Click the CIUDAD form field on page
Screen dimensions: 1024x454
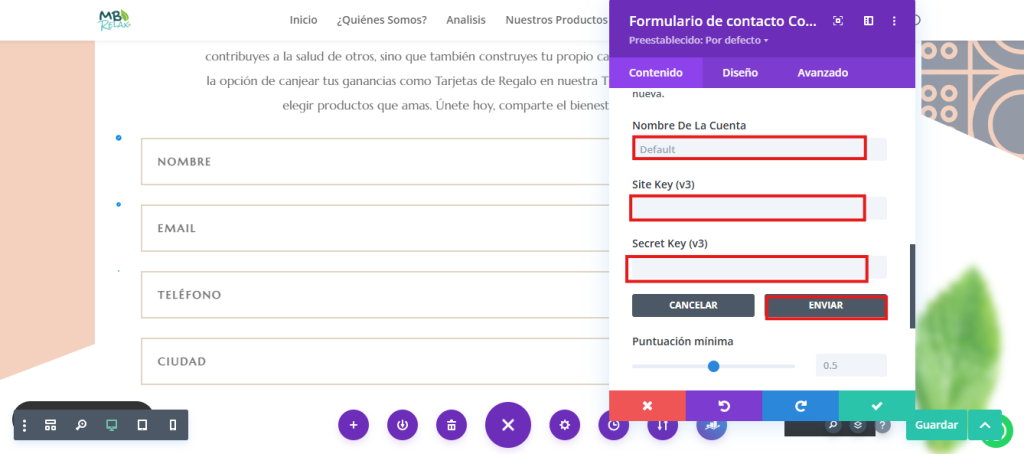pyautogui.click(x=375, y=361)
